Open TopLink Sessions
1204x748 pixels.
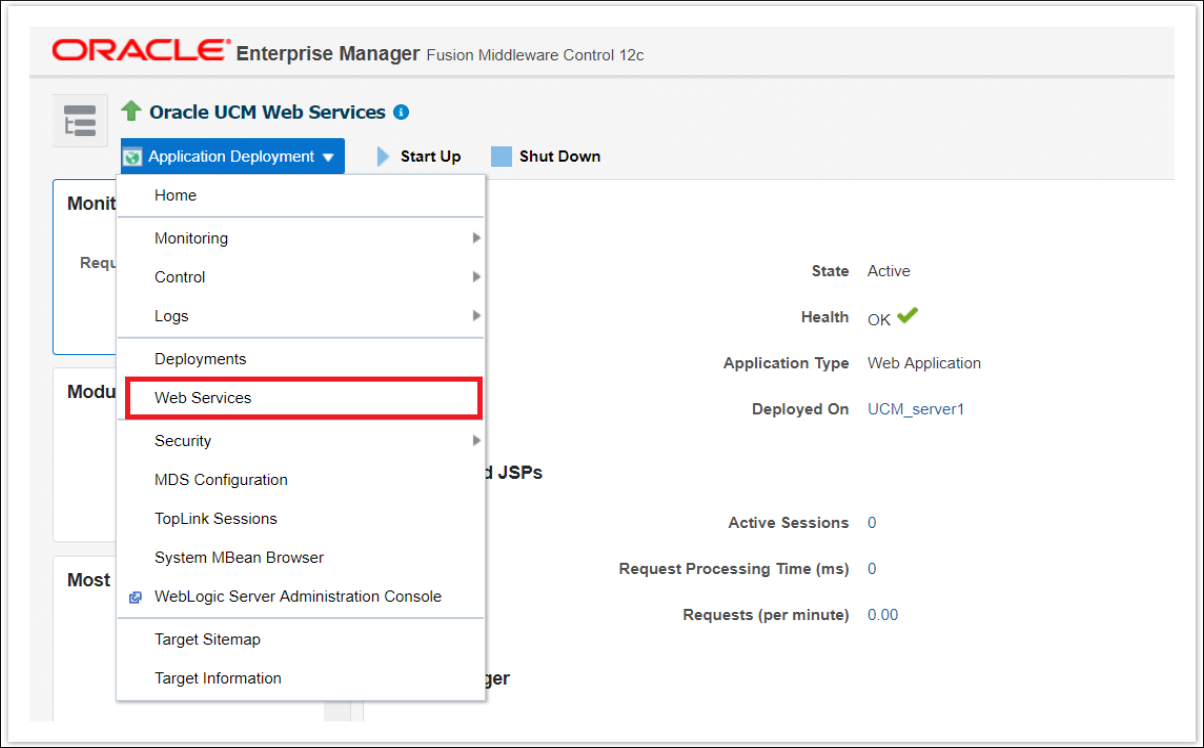tap(301, 519)
